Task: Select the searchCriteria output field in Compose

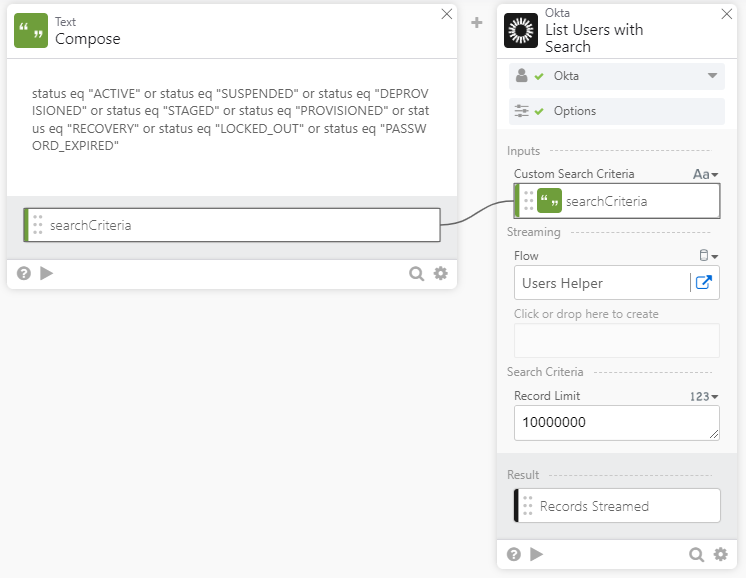Action: point(232,225)
